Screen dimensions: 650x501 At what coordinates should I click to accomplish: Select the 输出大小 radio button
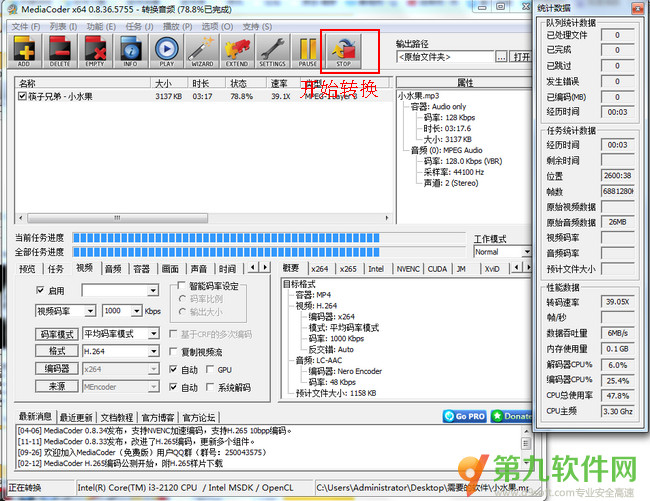[182, 312]
